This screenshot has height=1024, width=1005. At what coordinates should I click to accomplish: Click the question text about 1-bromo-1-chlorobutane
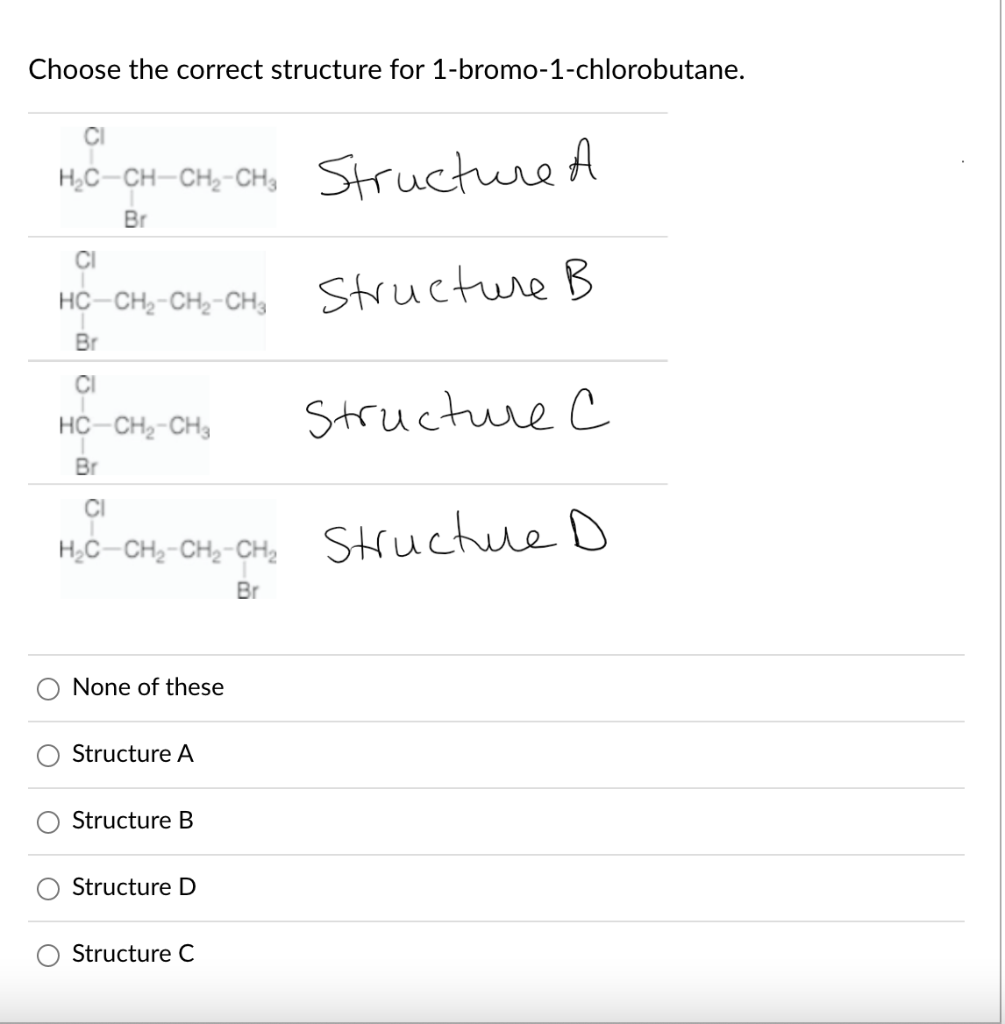pyautogui.click(x=385, y=70)
